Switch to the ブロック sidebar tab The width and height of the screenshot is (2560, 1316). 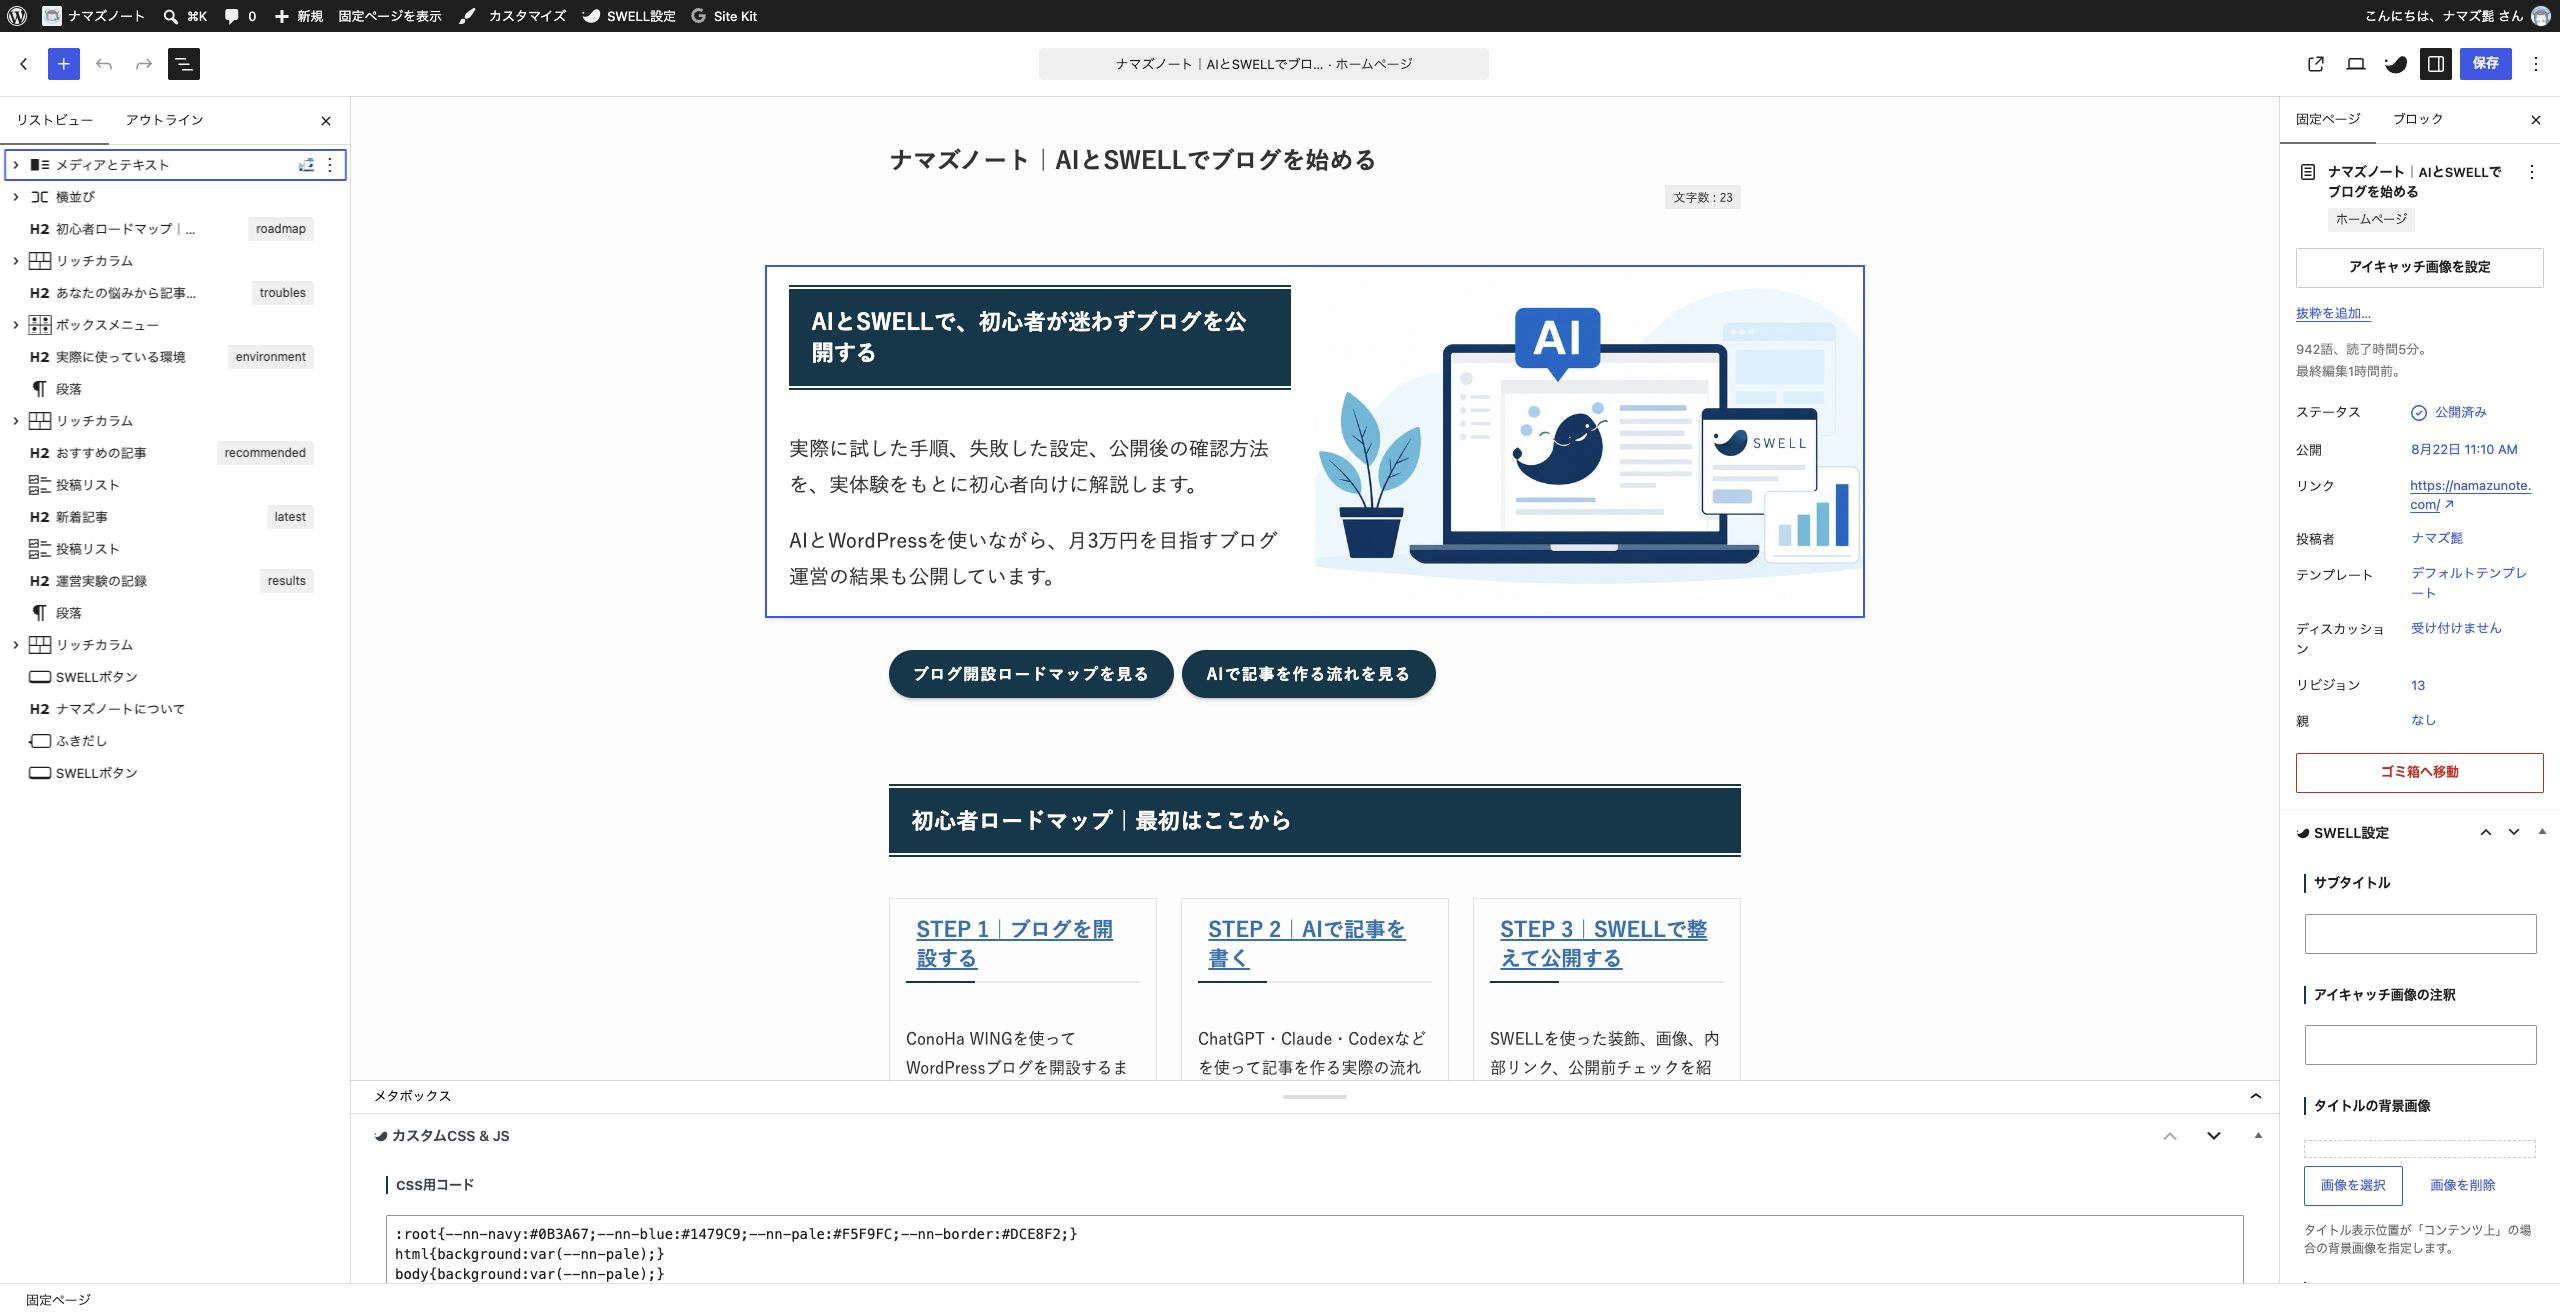coord(2418,119)
